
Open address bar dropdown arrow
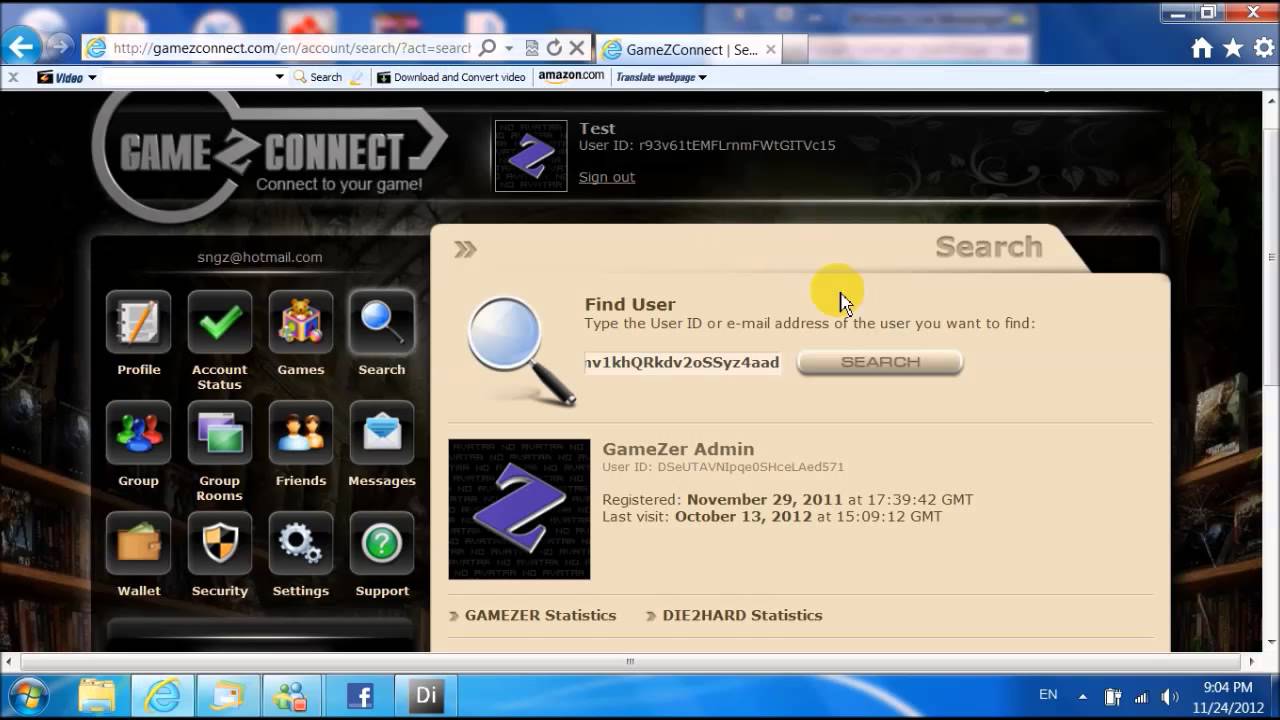pos(509,48)
